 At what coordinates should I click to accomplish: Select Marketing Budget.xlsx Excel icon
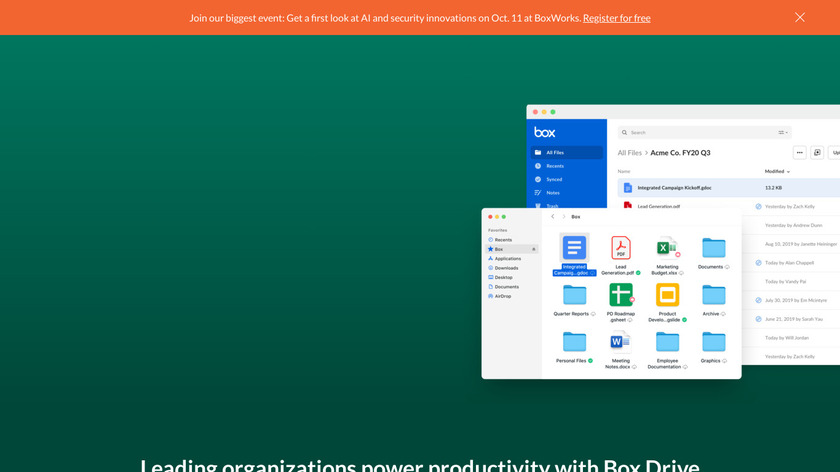tap(668, 248)
